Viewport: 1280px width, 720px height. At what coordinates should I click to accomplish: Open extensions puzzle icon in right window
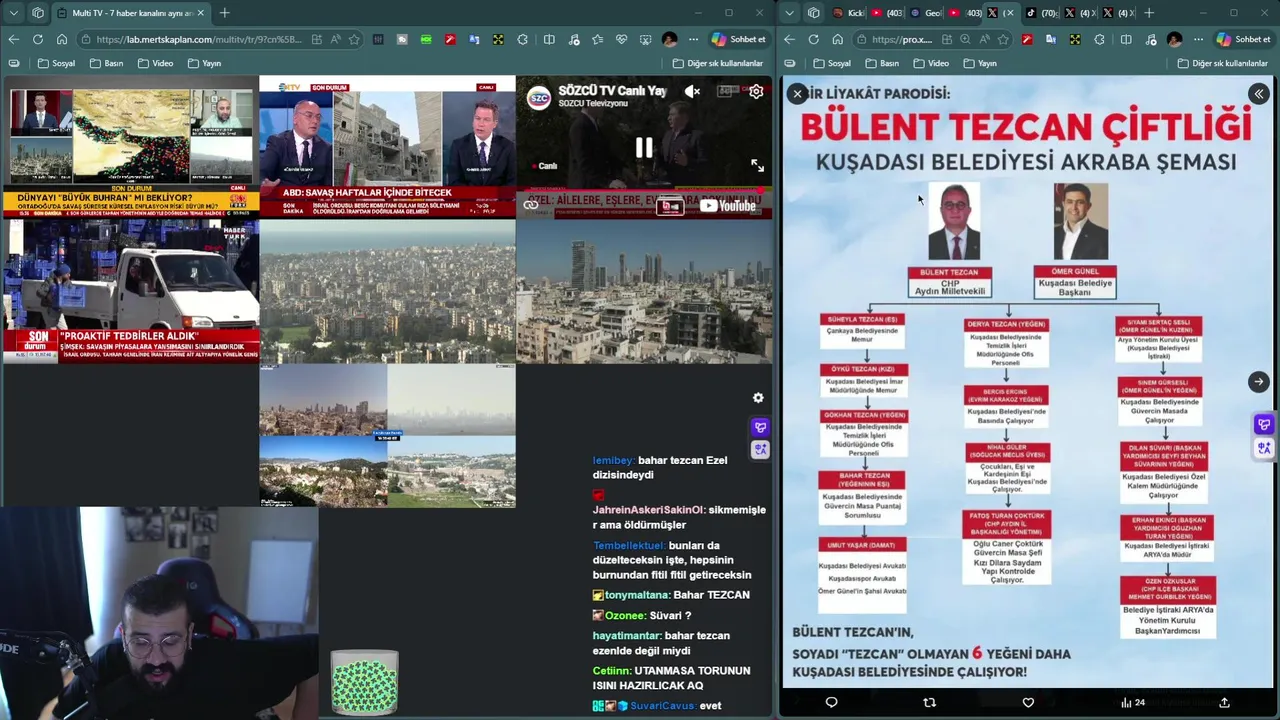1099,39
